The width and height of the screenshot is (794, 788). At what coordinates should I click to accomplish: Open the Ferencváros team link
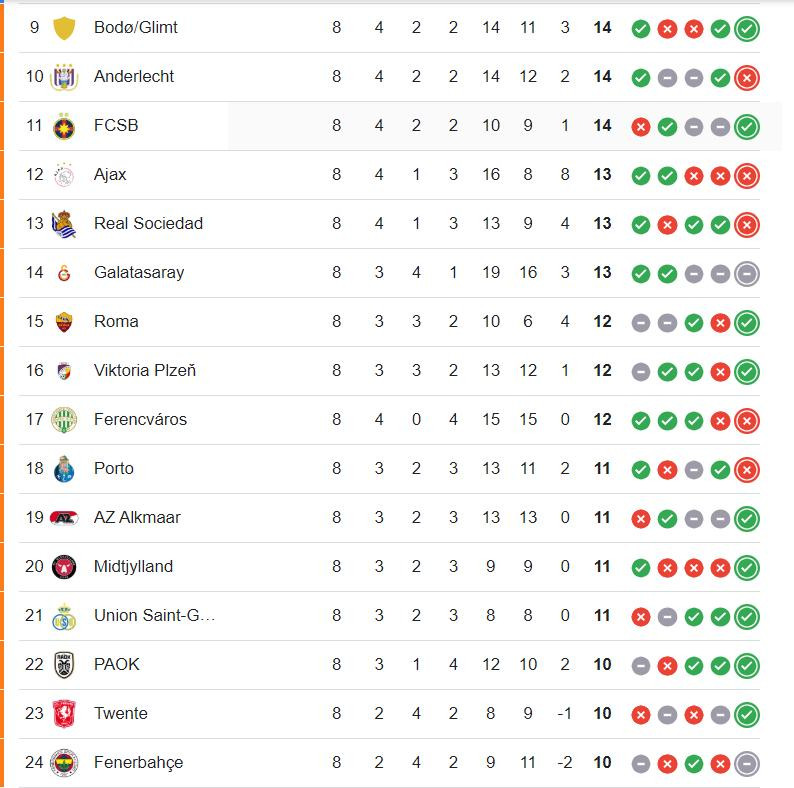pyautogui.click(x=140, y=419)
